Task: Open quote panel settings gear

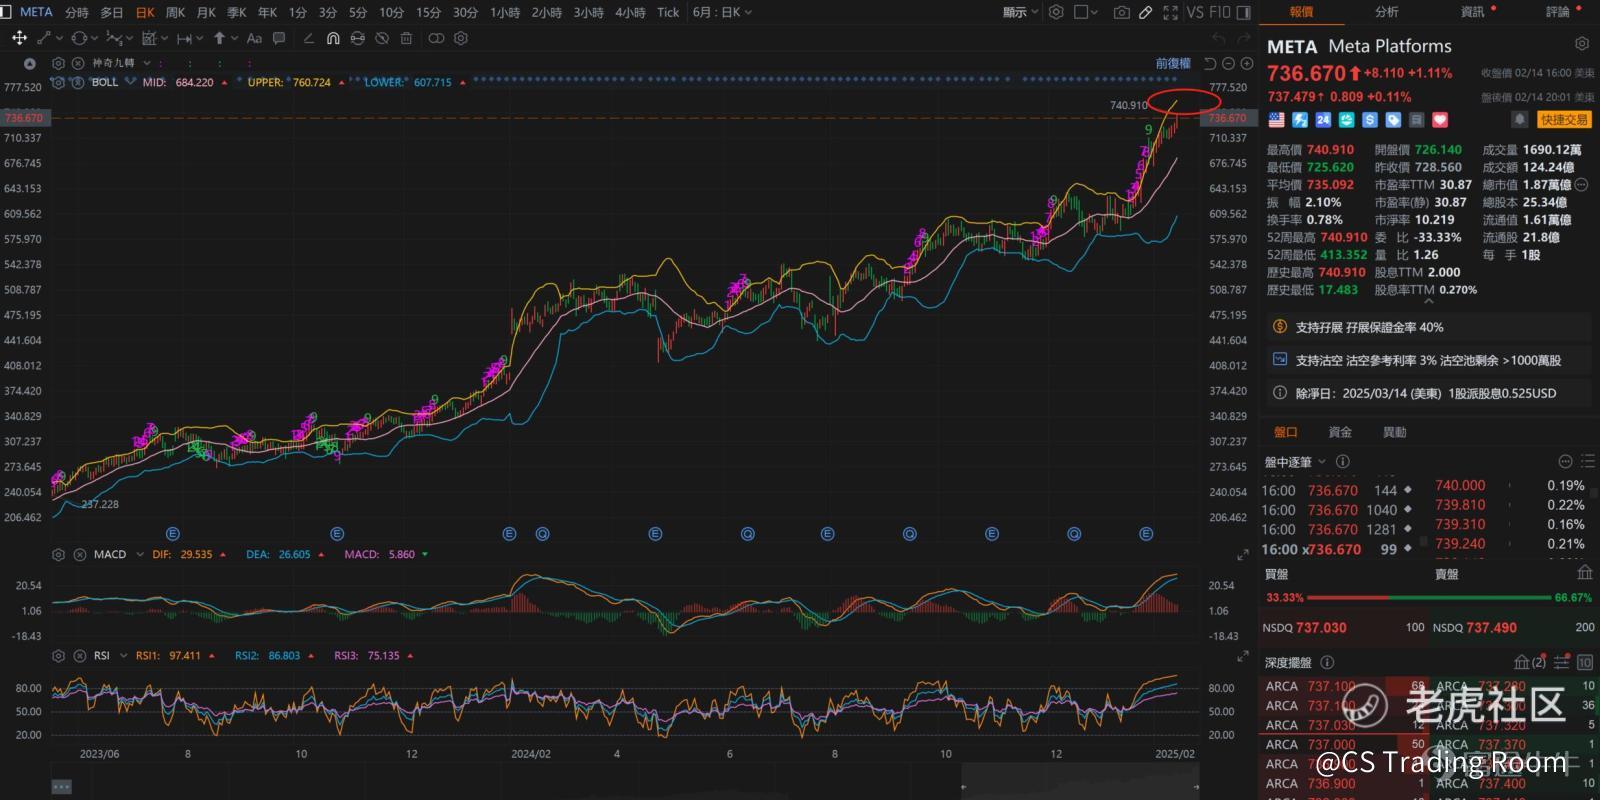Action: (x=1581, y=44)
